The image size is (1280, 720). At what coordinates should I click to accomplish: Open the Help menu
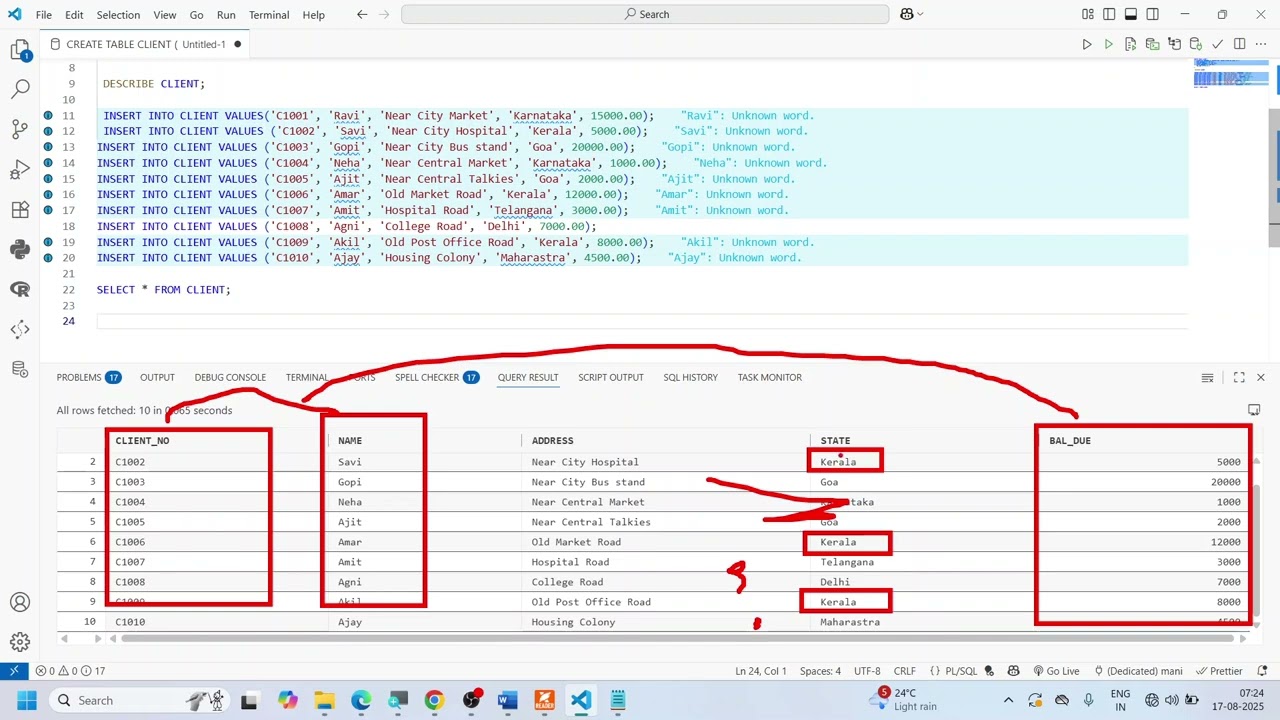(314, 15)
